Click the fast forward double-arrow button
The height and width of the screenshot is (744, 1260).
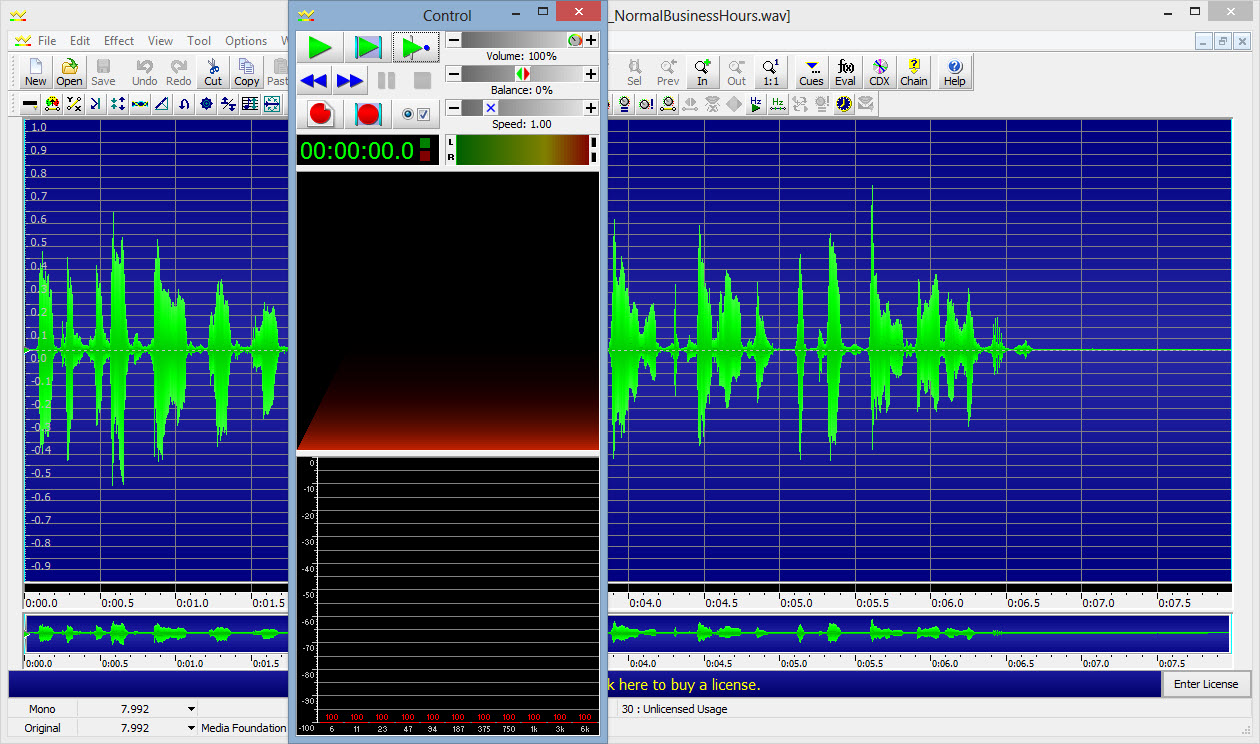350,81
